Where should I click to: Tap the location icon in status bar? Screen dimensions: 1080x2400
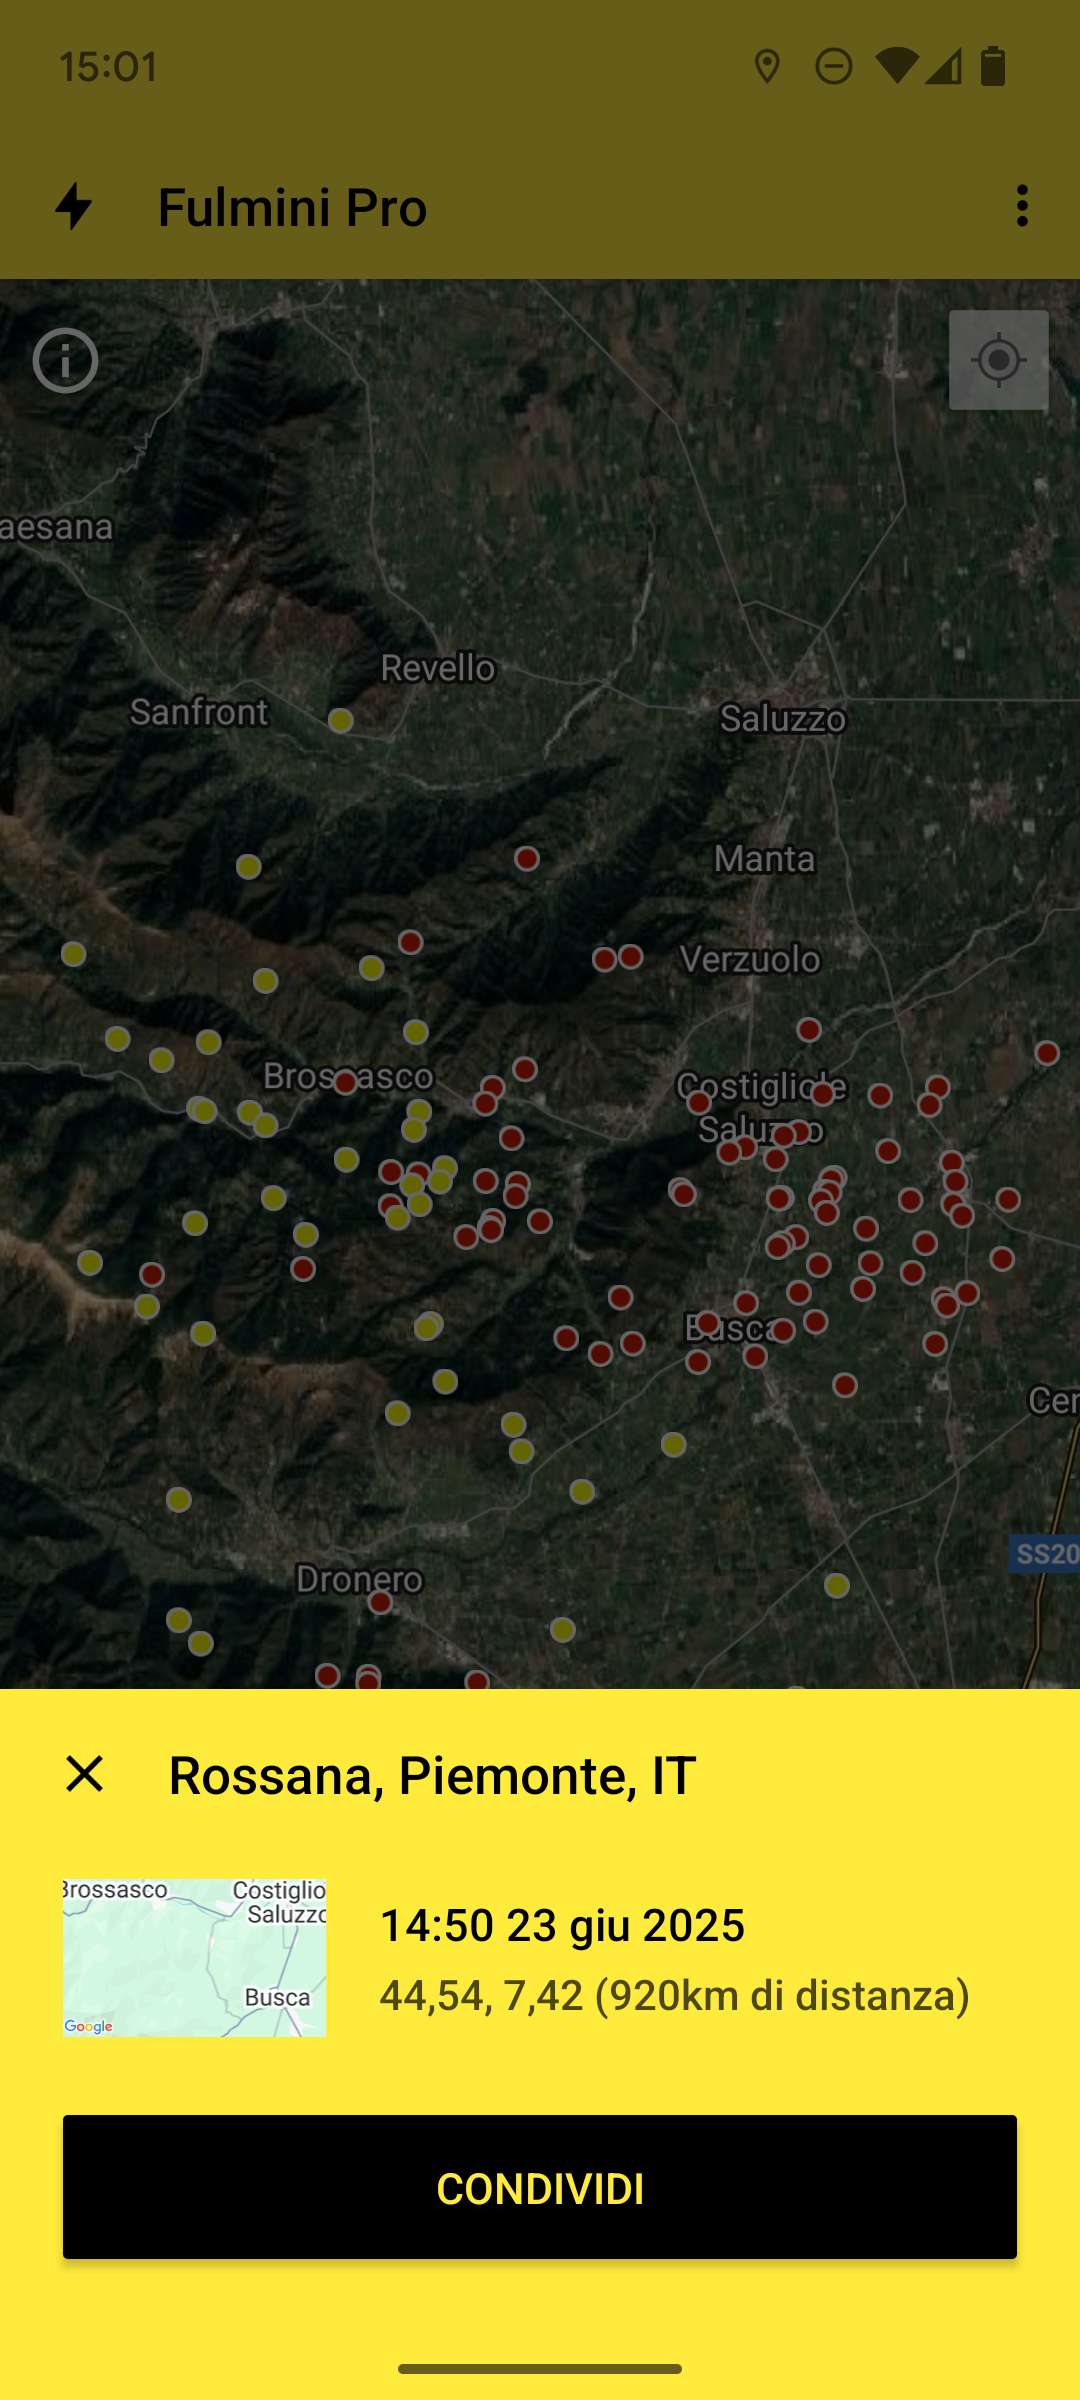click(x=767, y=67)
